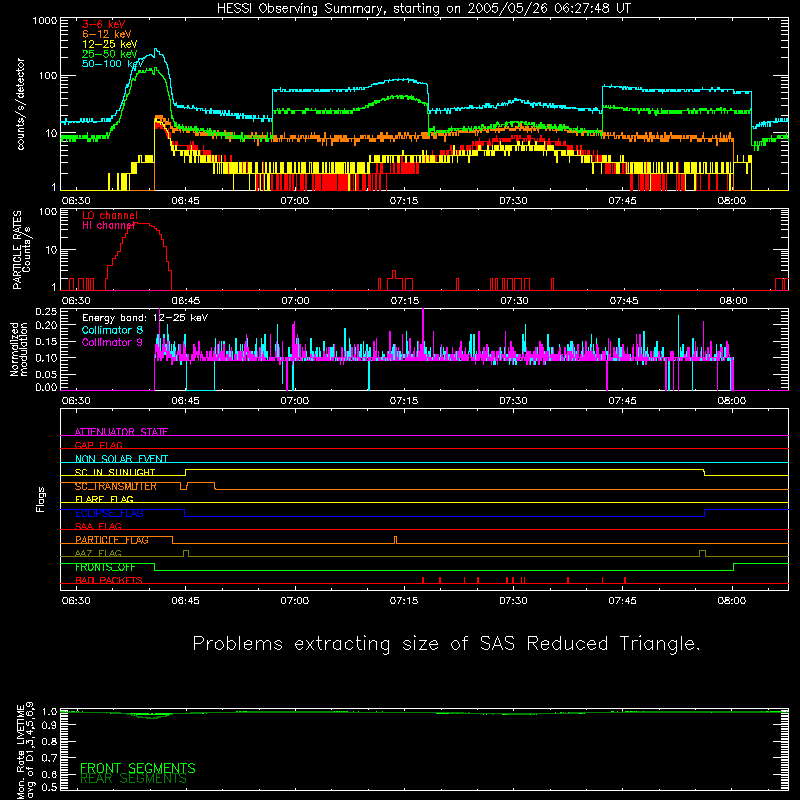This screenshot has width=800, height=800.
Task: Select the Collimator 8 legend label
Action: pos(112,330)
